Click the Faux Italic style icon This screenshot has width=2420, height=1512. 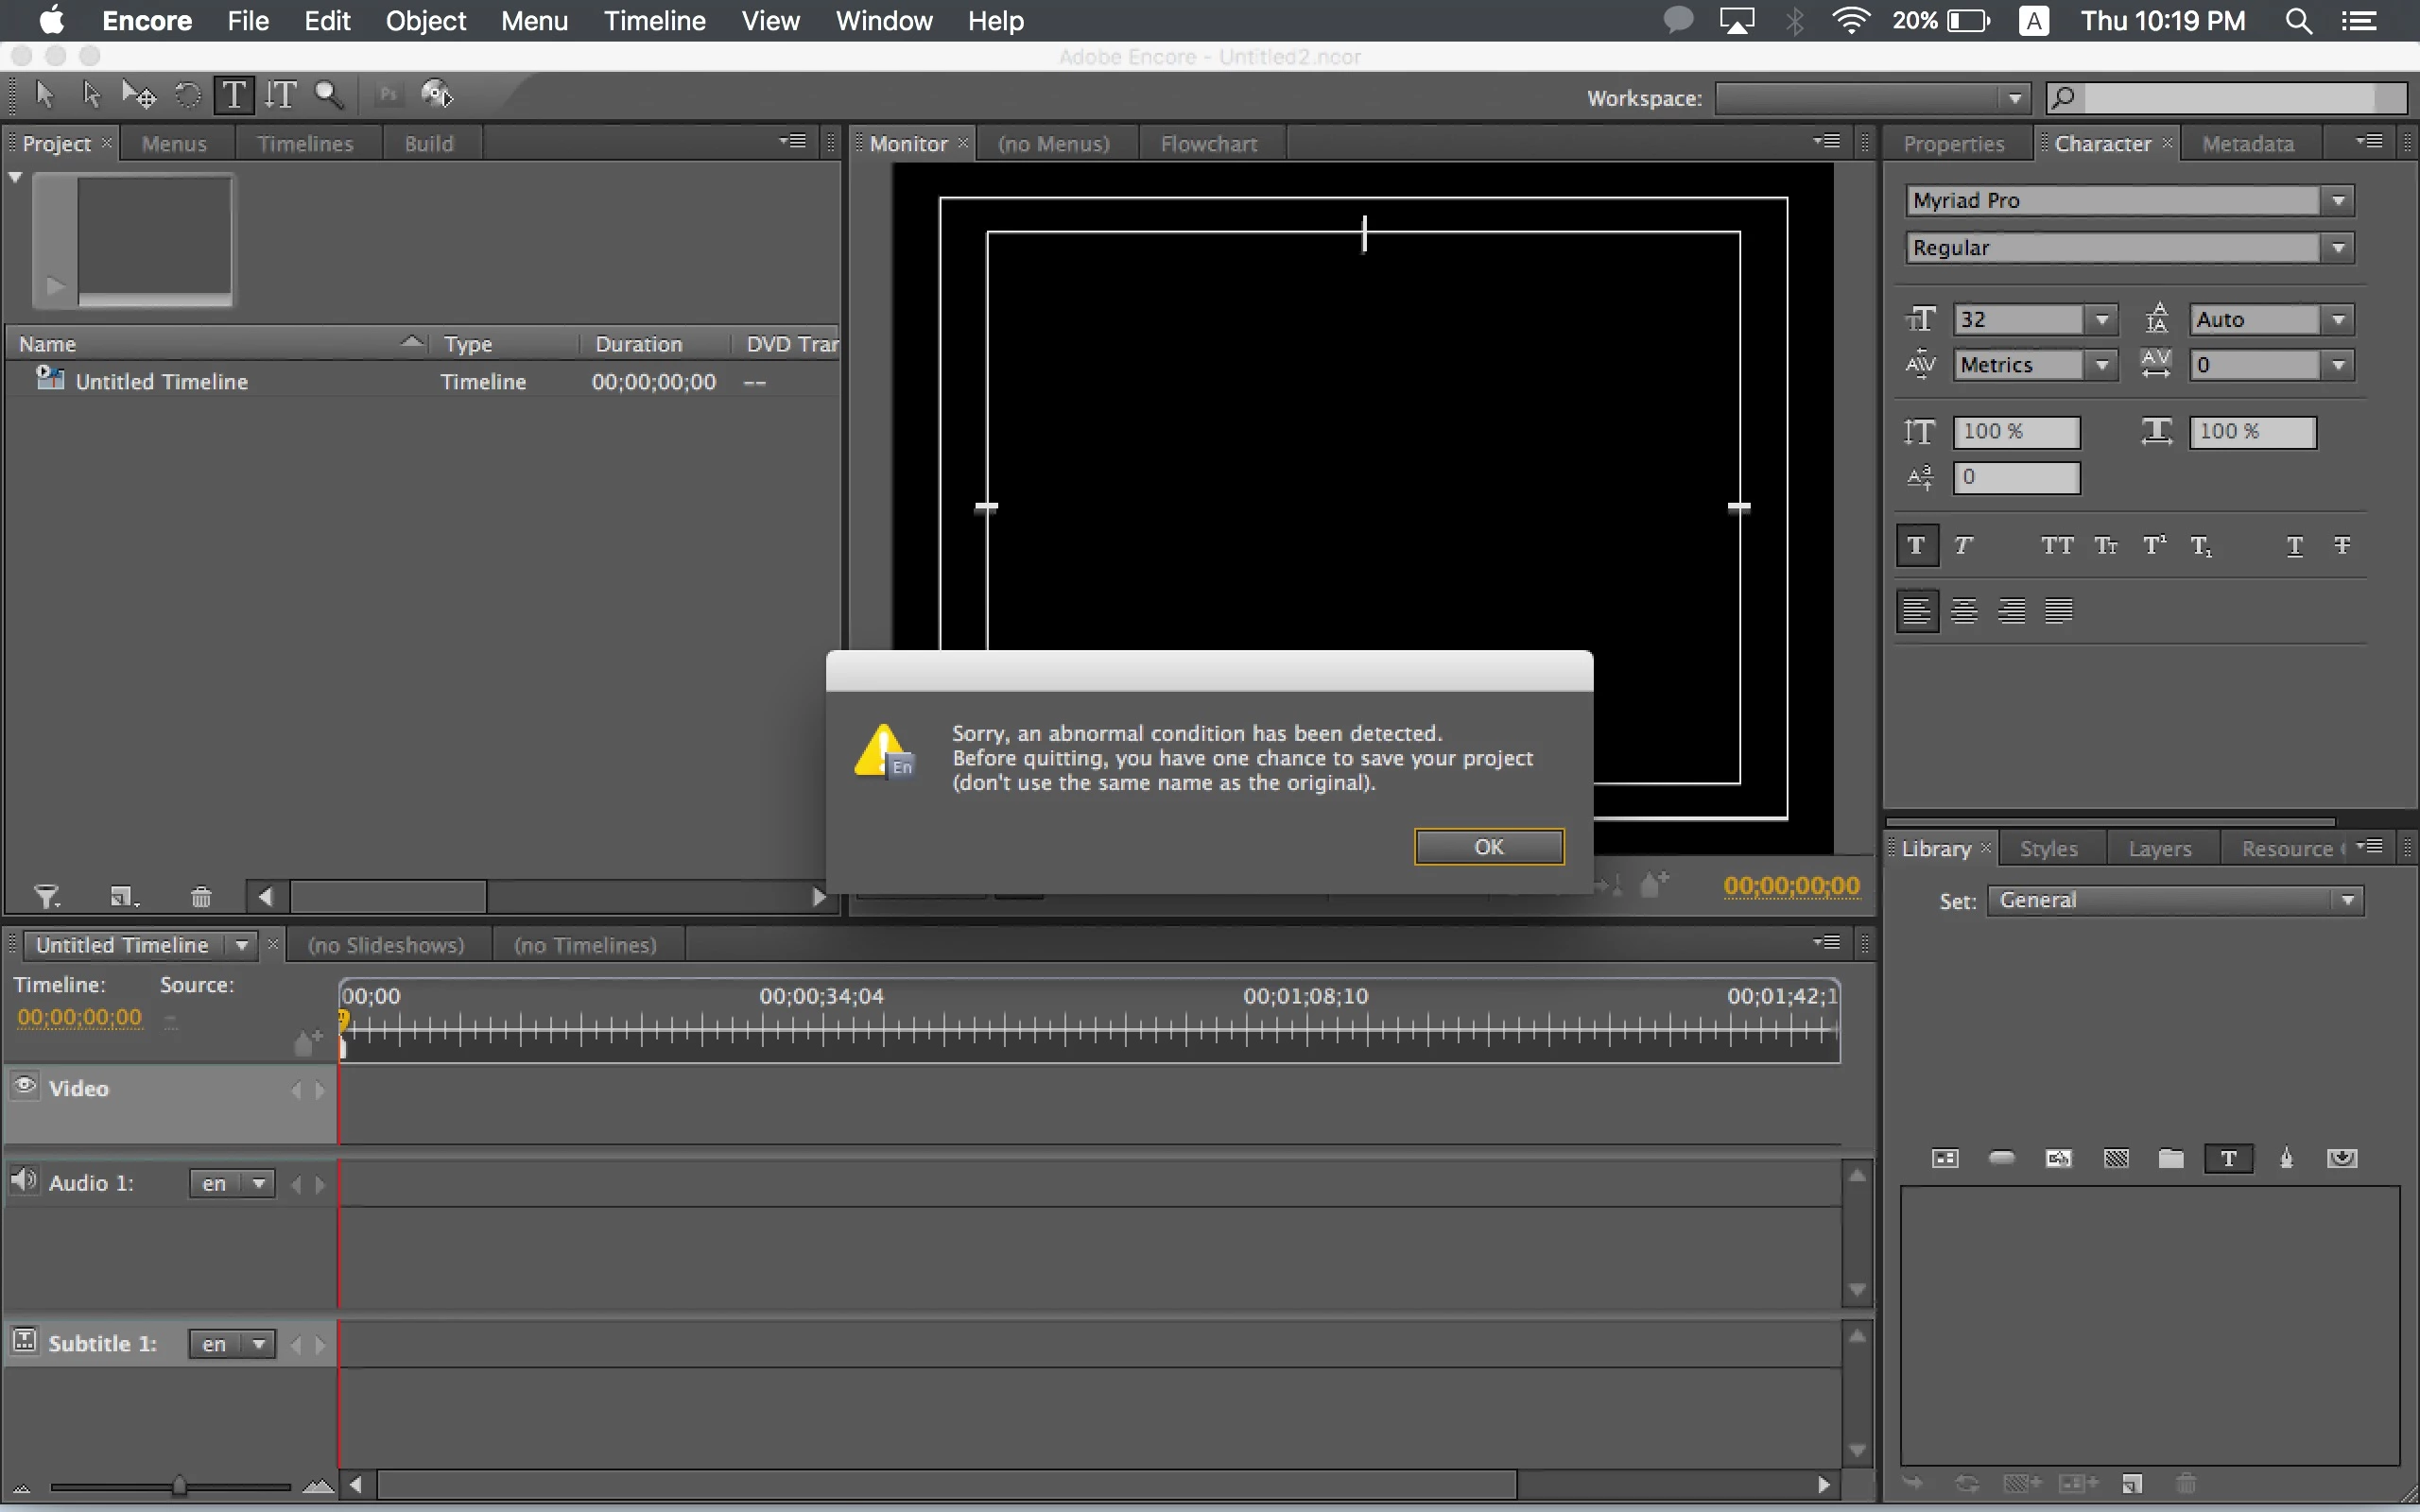[1964, 545]
